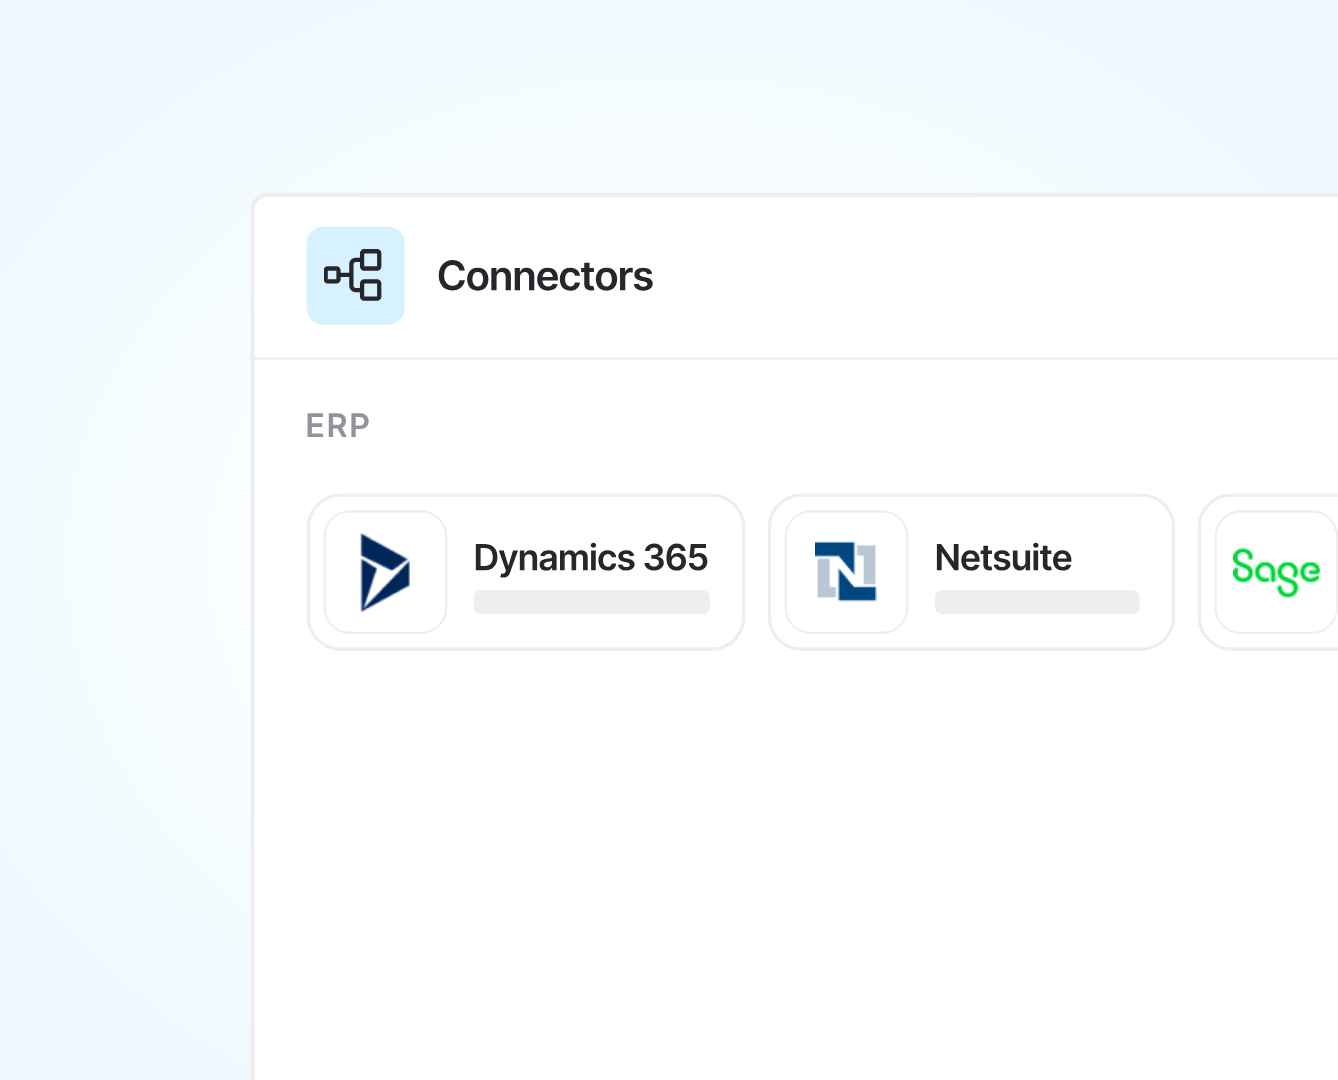Open the Dynamics 365 connector name
Screen dimensions: 1338x1080
(x=590, y=557)
